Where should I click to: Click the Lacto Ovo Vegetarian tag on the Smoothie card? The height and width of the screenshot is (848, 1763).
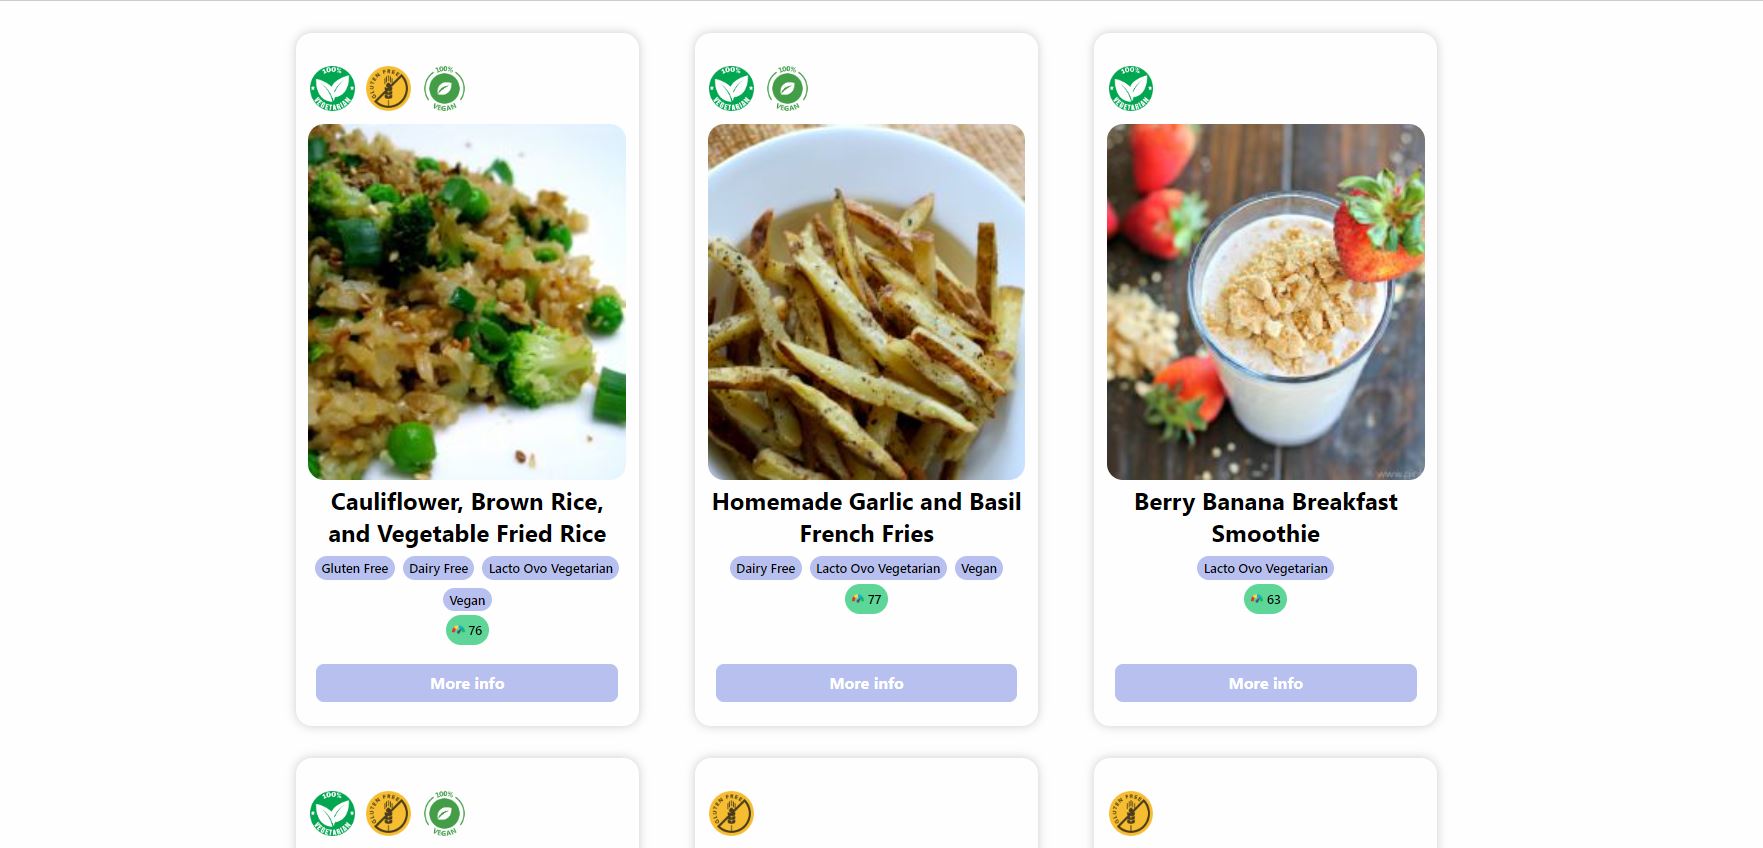coord(1265,568)
